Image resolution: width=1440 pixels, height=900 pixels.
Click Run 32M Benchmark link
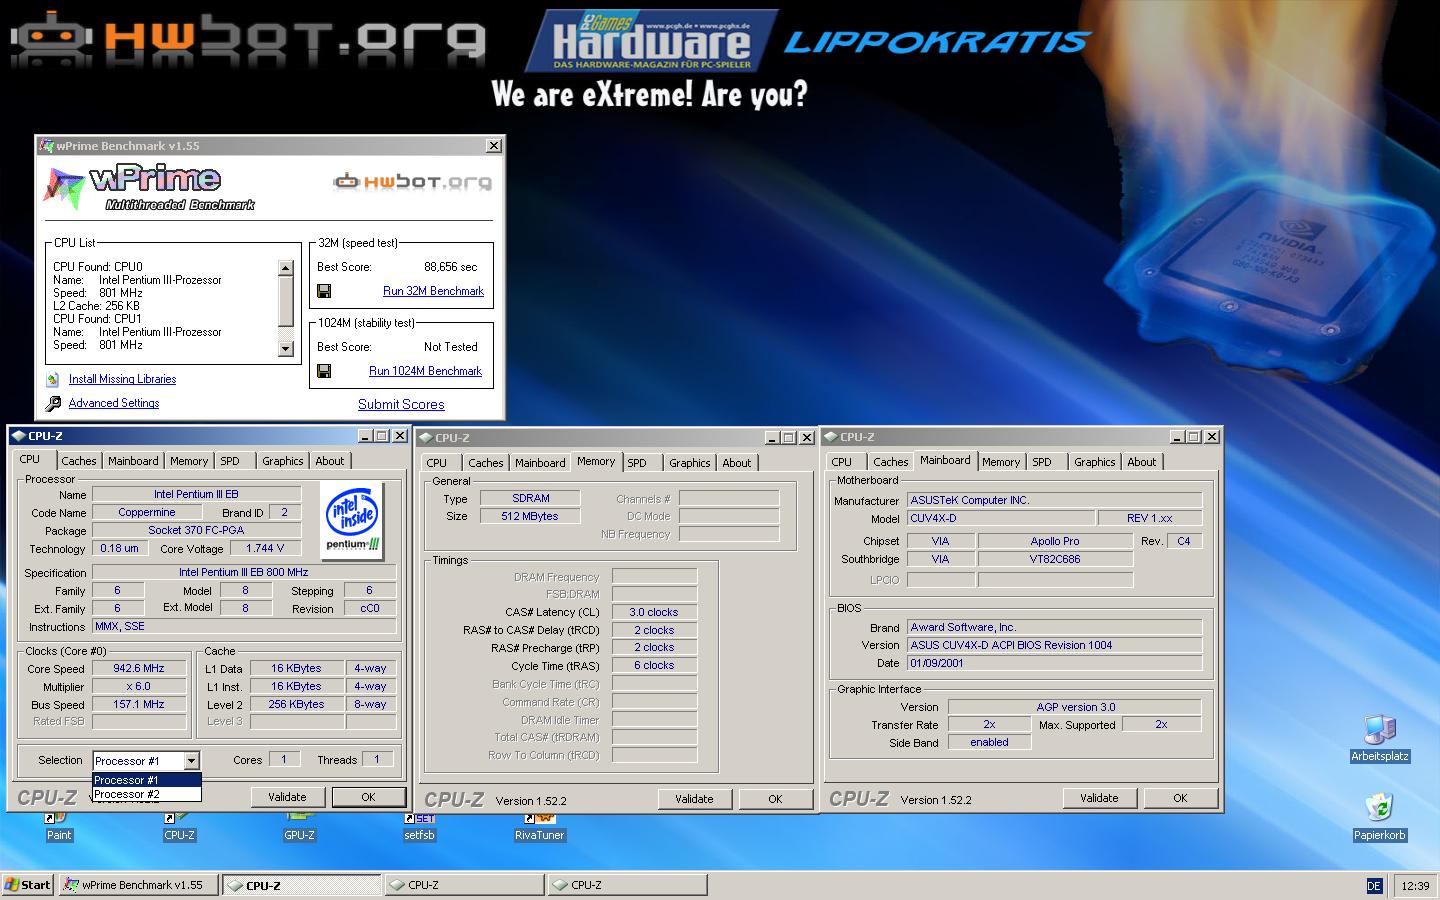(x=433, y=291)
